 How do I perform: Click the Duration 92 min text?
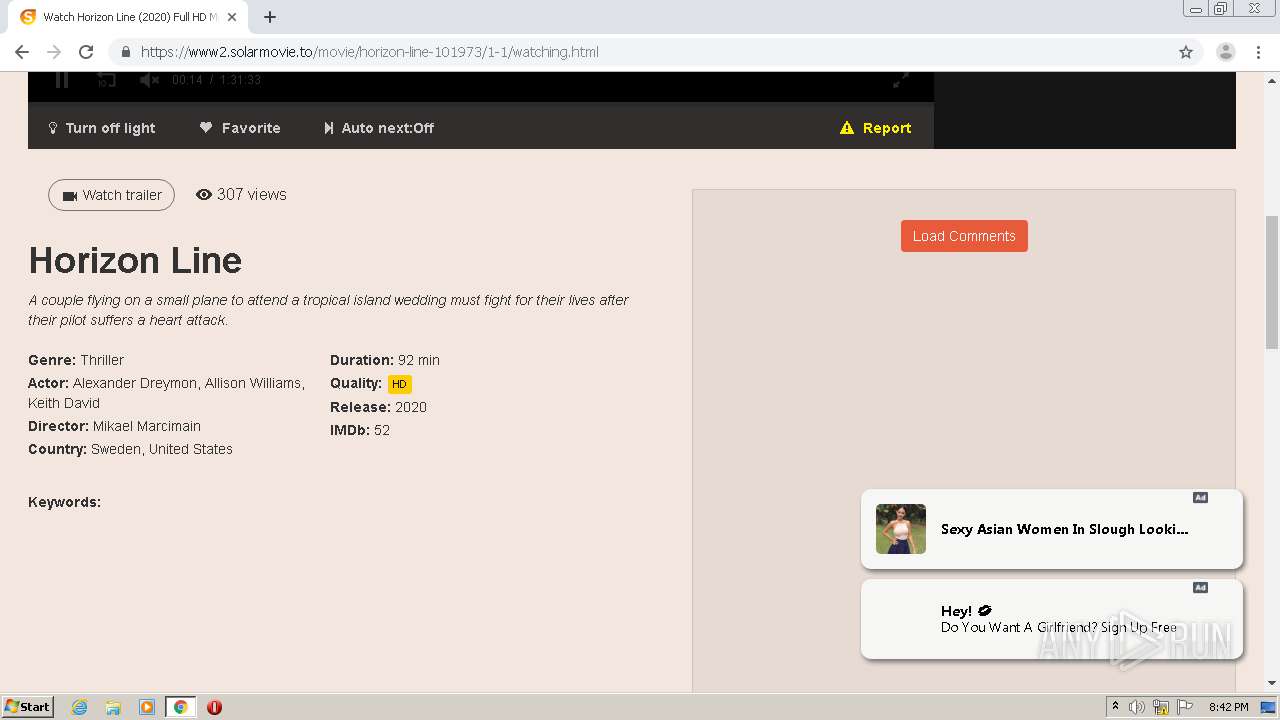point(385,360)
